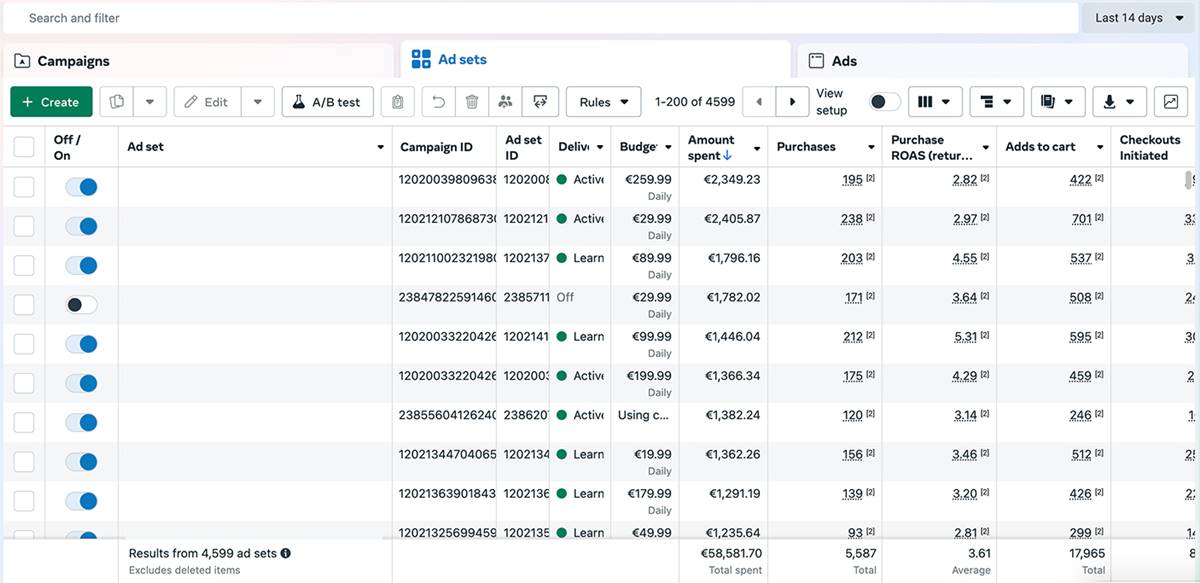Viewport: 1200px width, 583px height.
Task: Click the preview icon beside audiences icon
Action: click(x=540, y=102)
